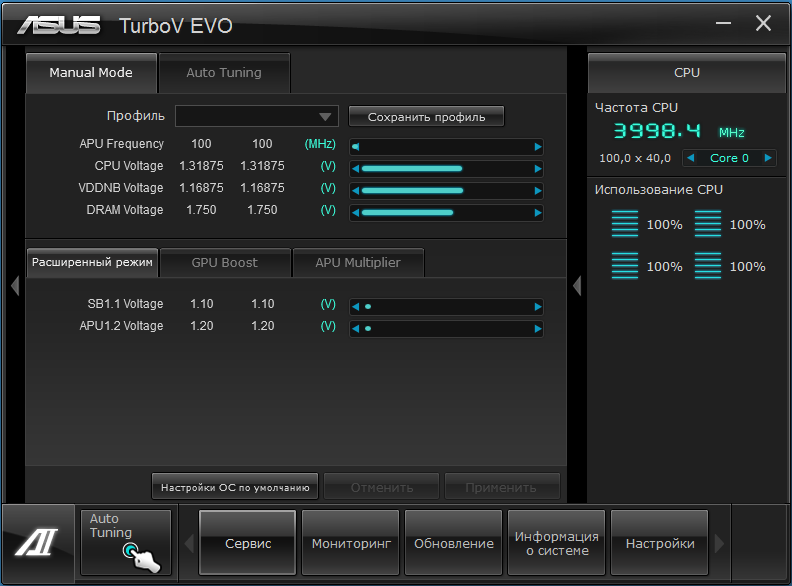Collapse the left panel using its edge arrow

(x=15, y=285)
